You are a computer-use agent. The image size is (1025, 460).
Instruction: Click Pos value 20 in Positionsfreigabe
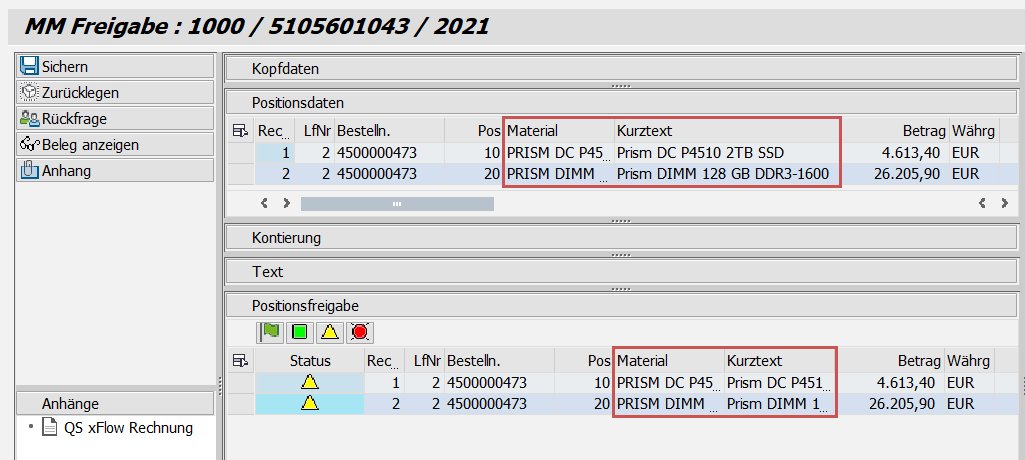584,404
